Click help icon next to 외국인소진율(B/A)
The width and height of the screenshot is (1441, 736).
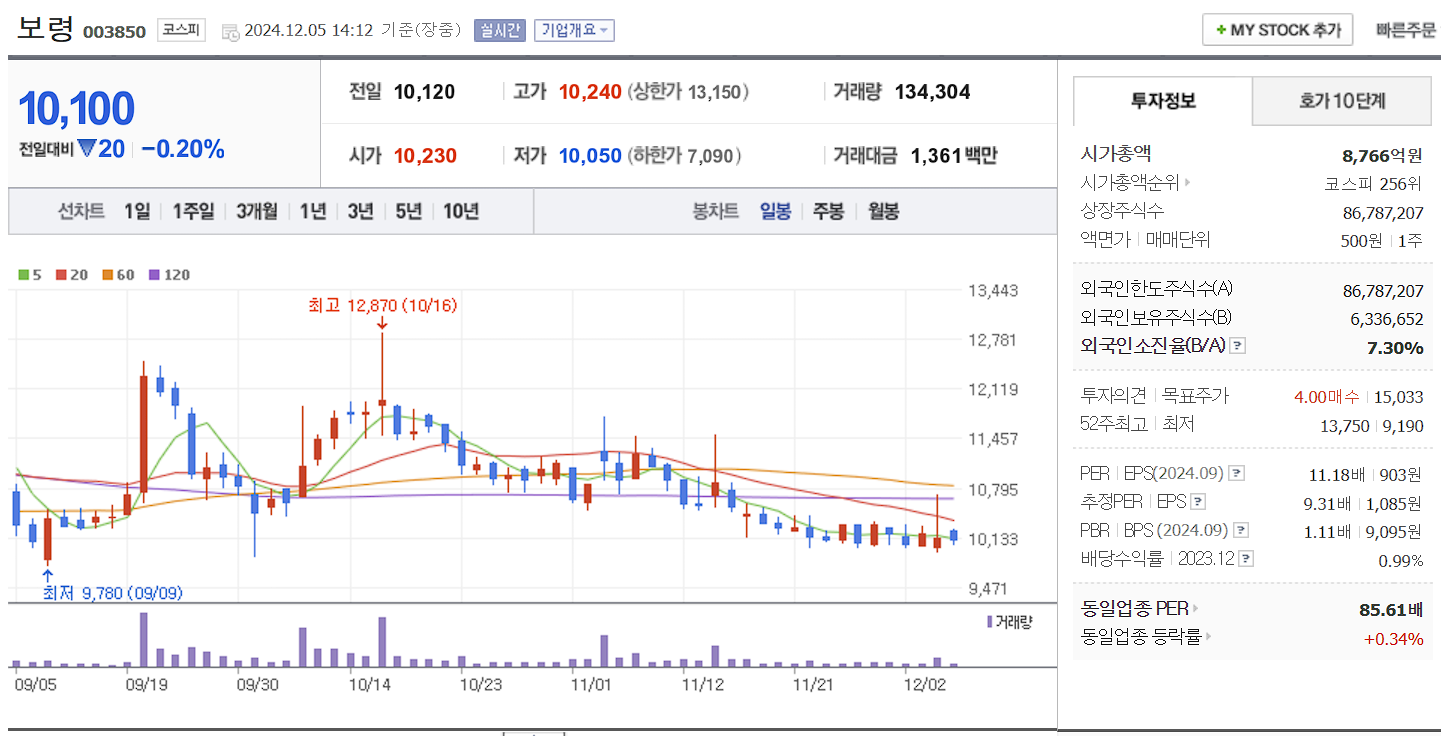click(x=1238, y=346)
